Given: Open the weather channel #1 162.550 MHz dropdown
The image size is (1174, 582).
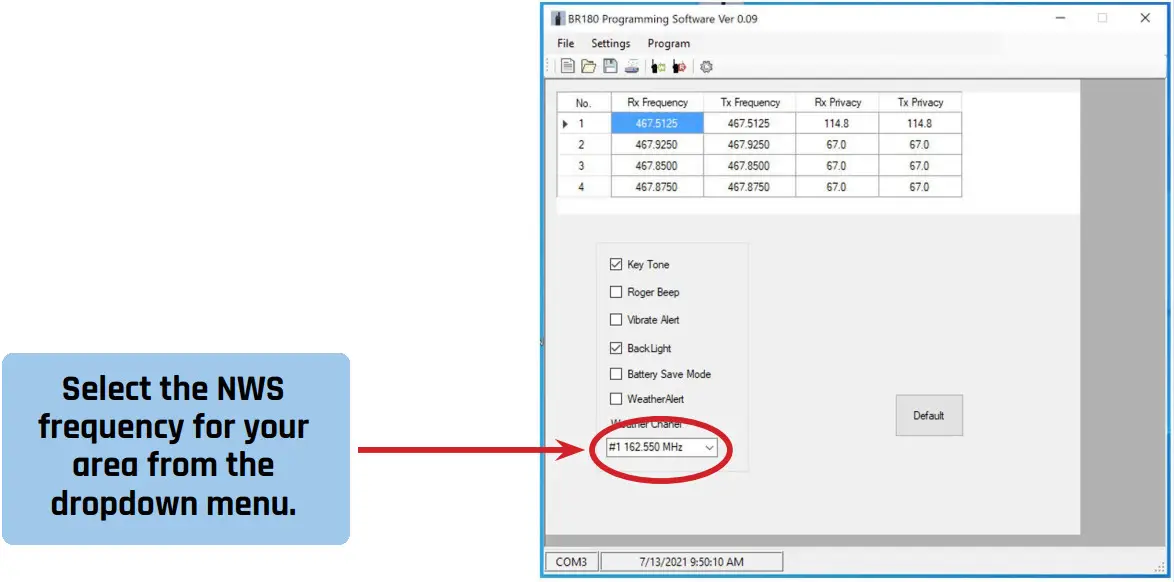Looking at the screenshot, I should (x=662, y=448).
